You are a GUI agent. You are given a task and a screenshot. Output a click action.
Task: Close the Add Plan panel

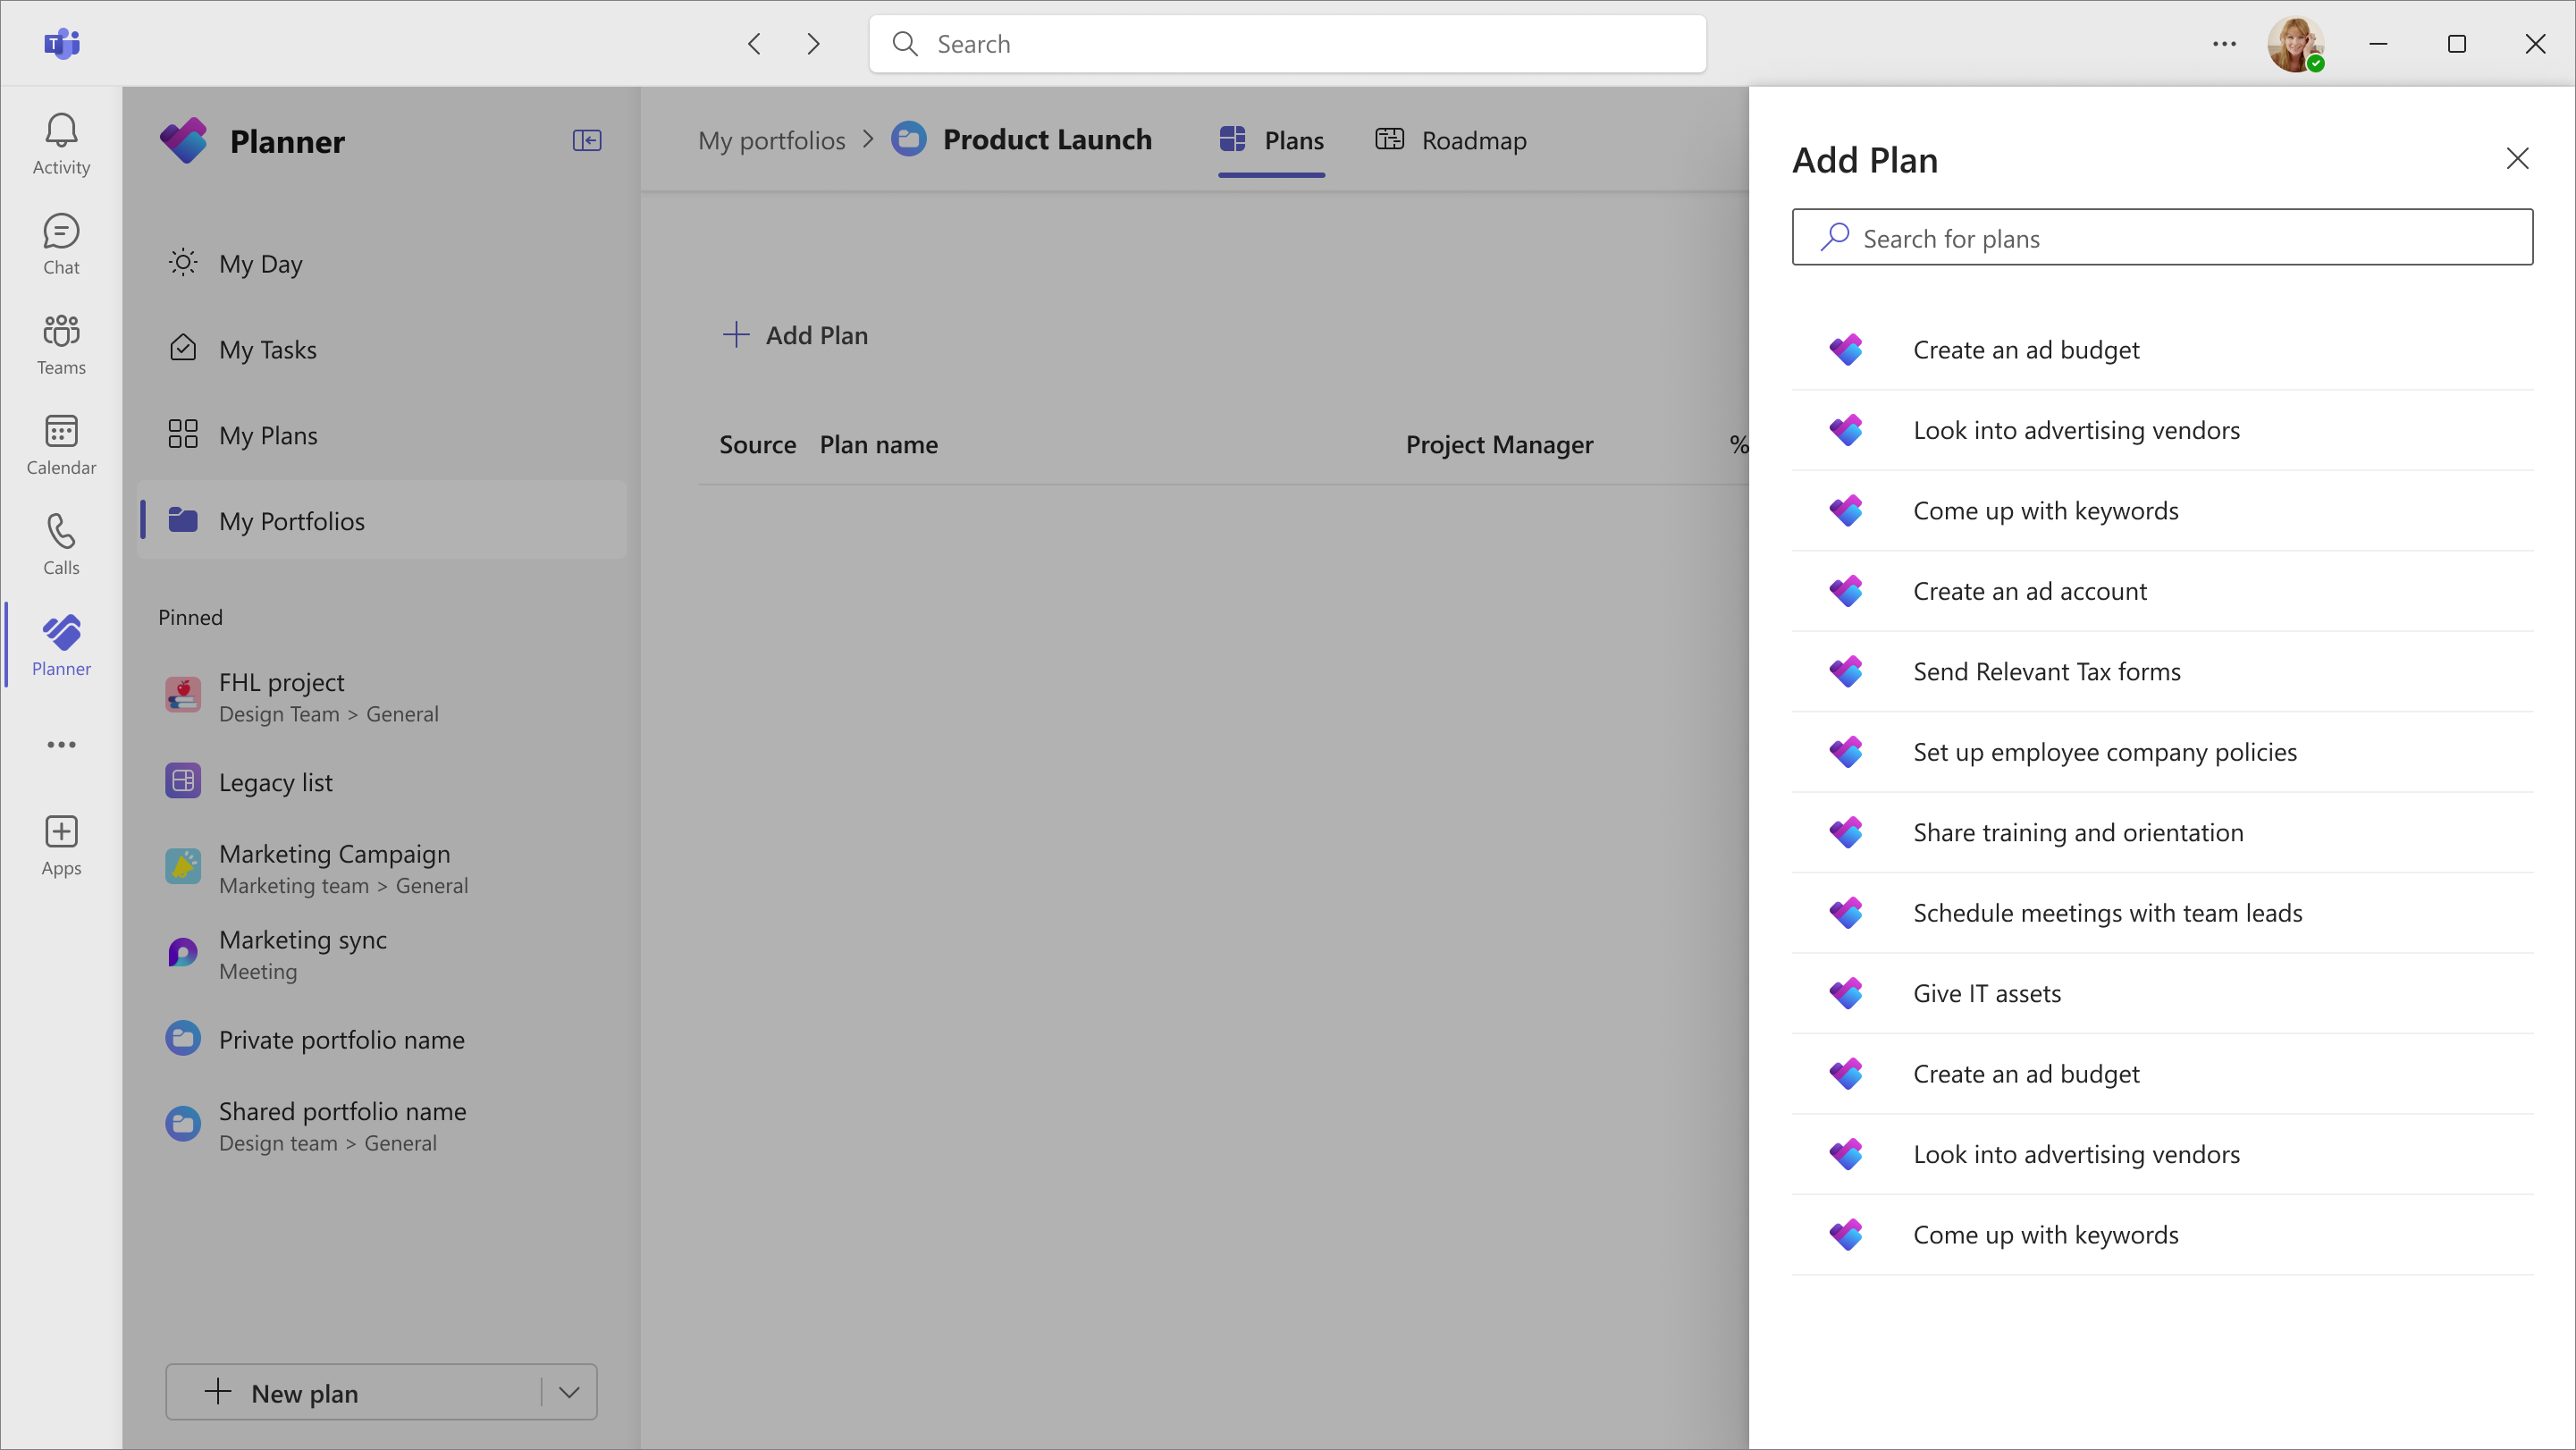pos(2518,158)
